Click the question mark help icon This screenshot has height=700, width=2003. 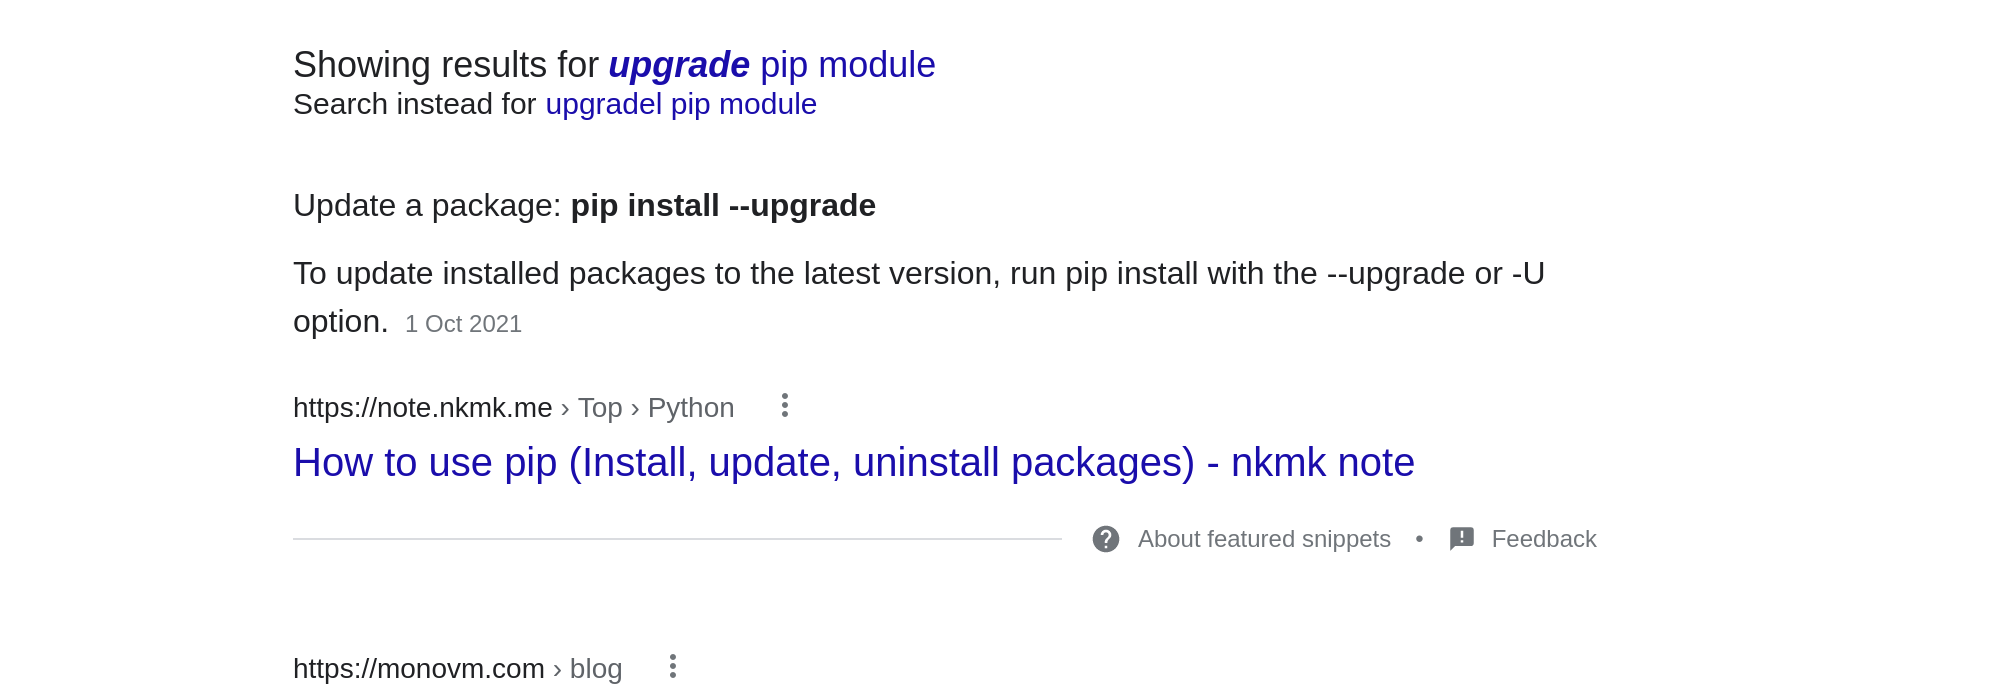coord(1105,539)
